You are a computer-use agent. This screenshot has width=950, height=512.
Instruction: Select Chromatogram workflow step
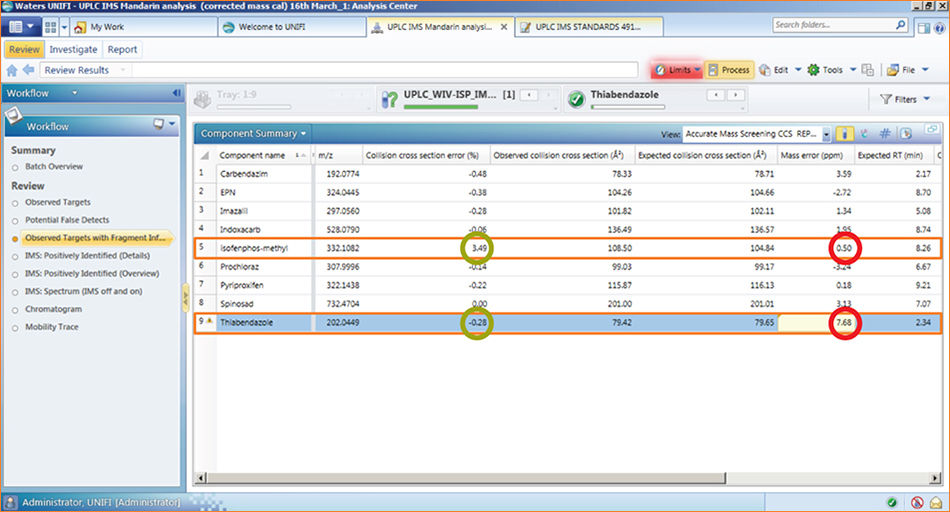pyautogui.click(x=53, y=309)
